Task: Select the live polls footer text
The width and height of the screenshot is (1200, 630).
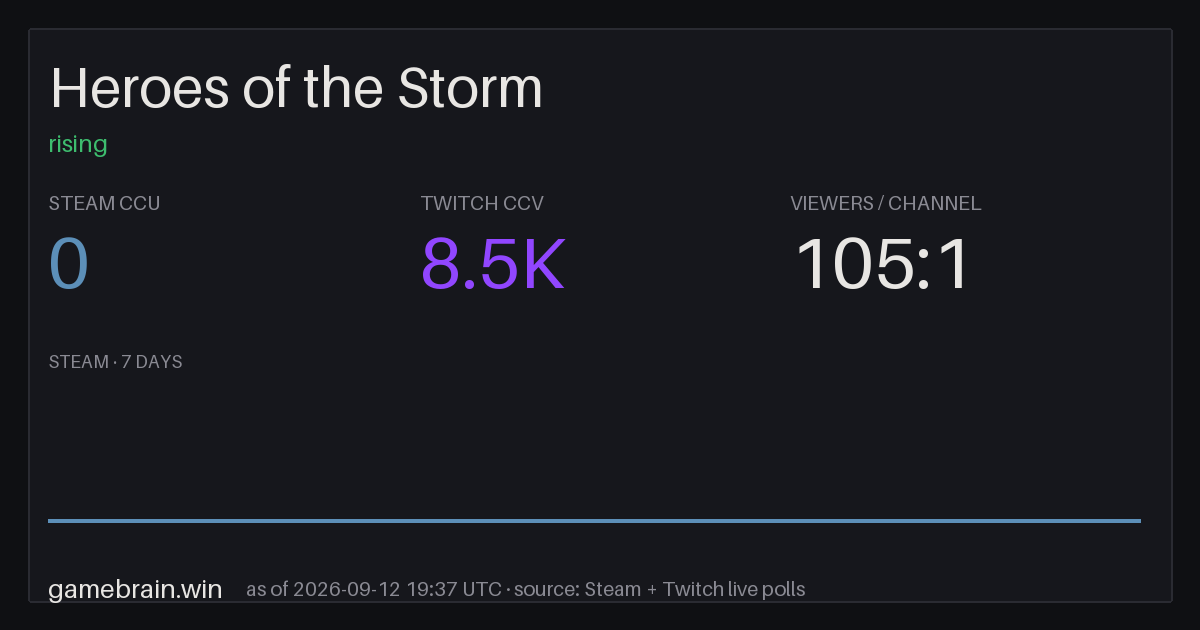Action: click(x=766, y=589)
